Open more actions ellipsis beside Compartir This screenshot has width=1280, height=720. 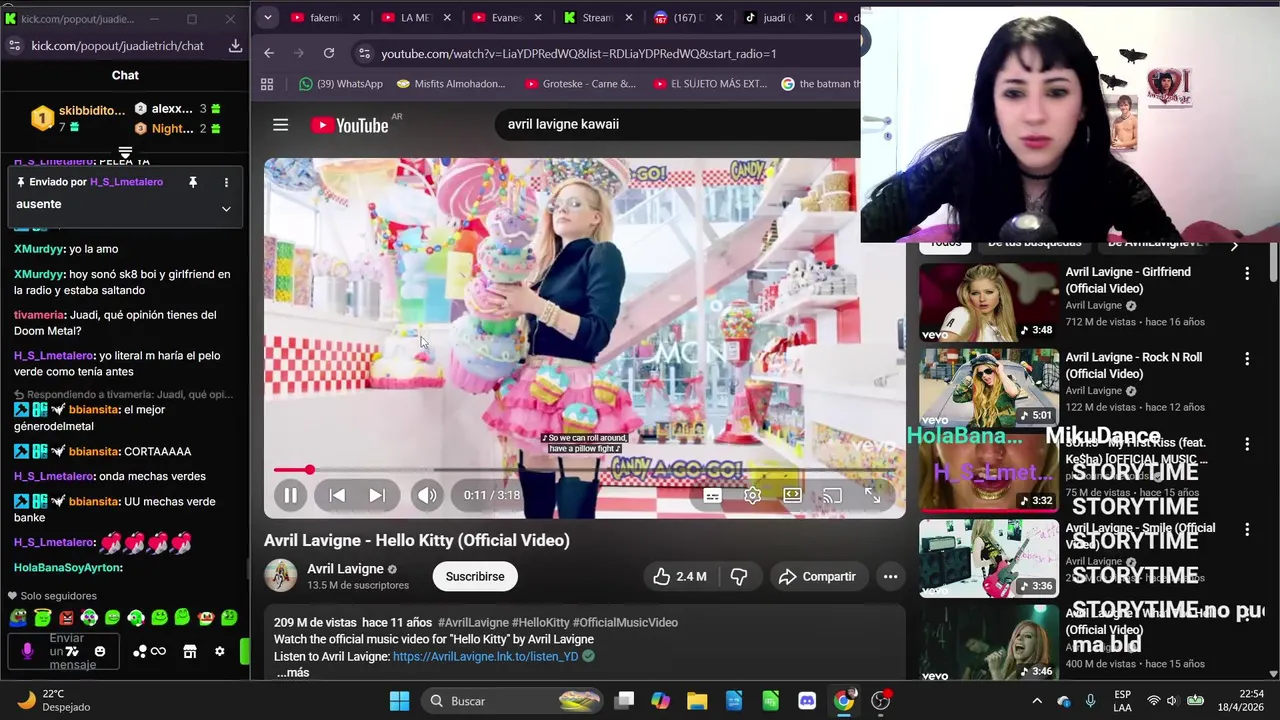point(890,576)
